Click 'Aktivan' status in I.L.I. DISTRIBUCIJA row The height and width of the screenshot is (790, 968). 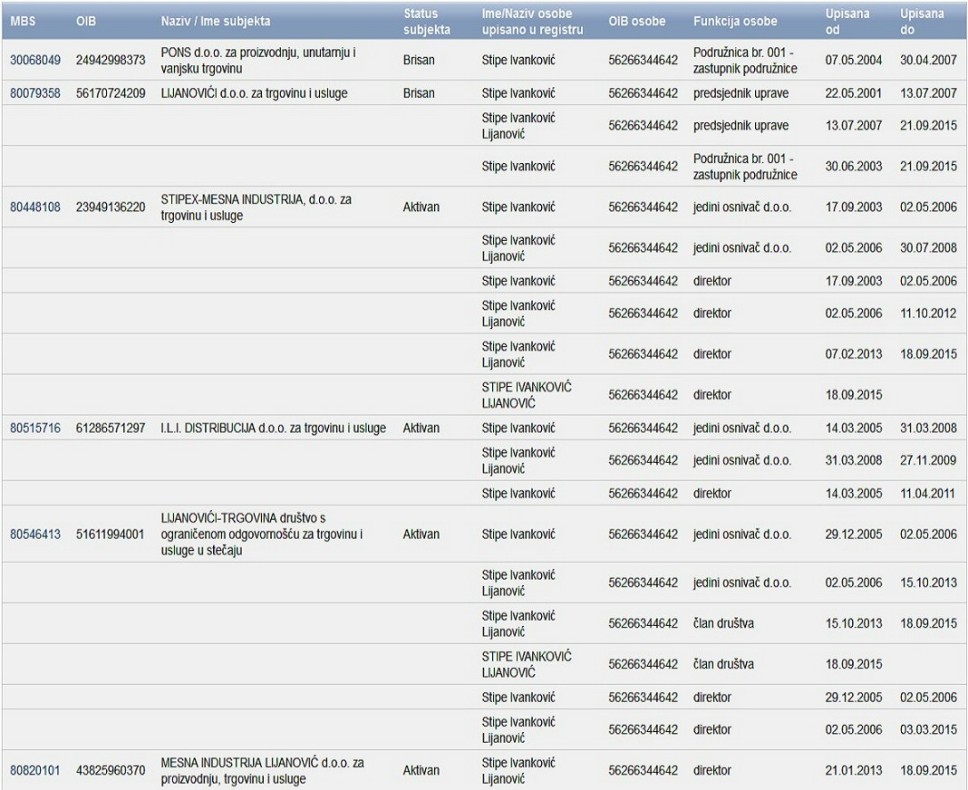[x=421, y=428]
